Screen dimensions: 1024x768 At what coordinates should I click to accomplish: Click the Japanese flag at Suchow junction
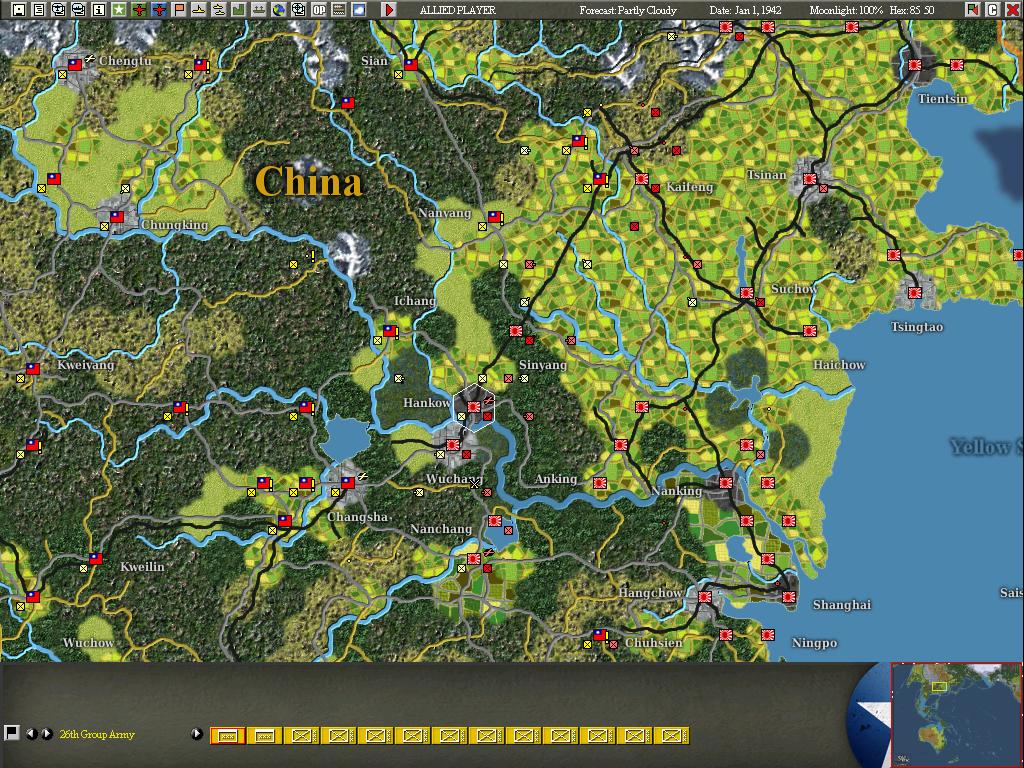pos(746,293)
